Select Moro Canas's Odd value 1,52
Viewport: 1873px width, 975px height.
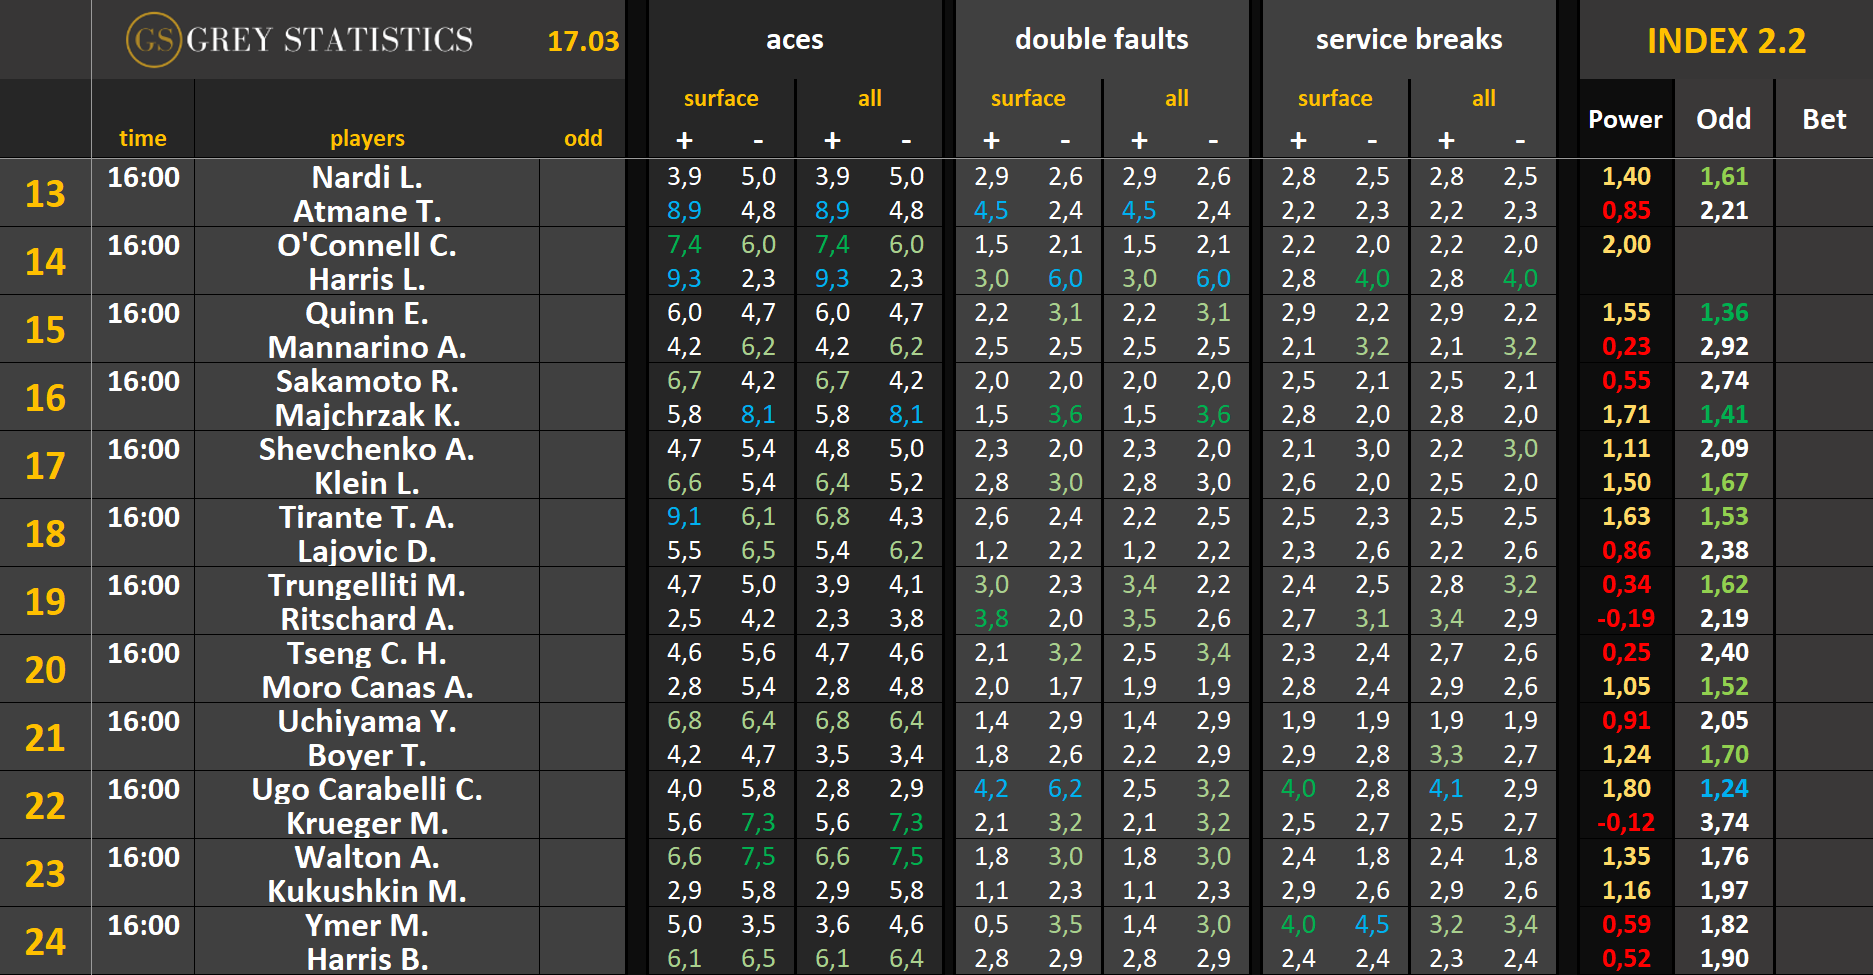pyautogui.click(x=1724, y=687)
